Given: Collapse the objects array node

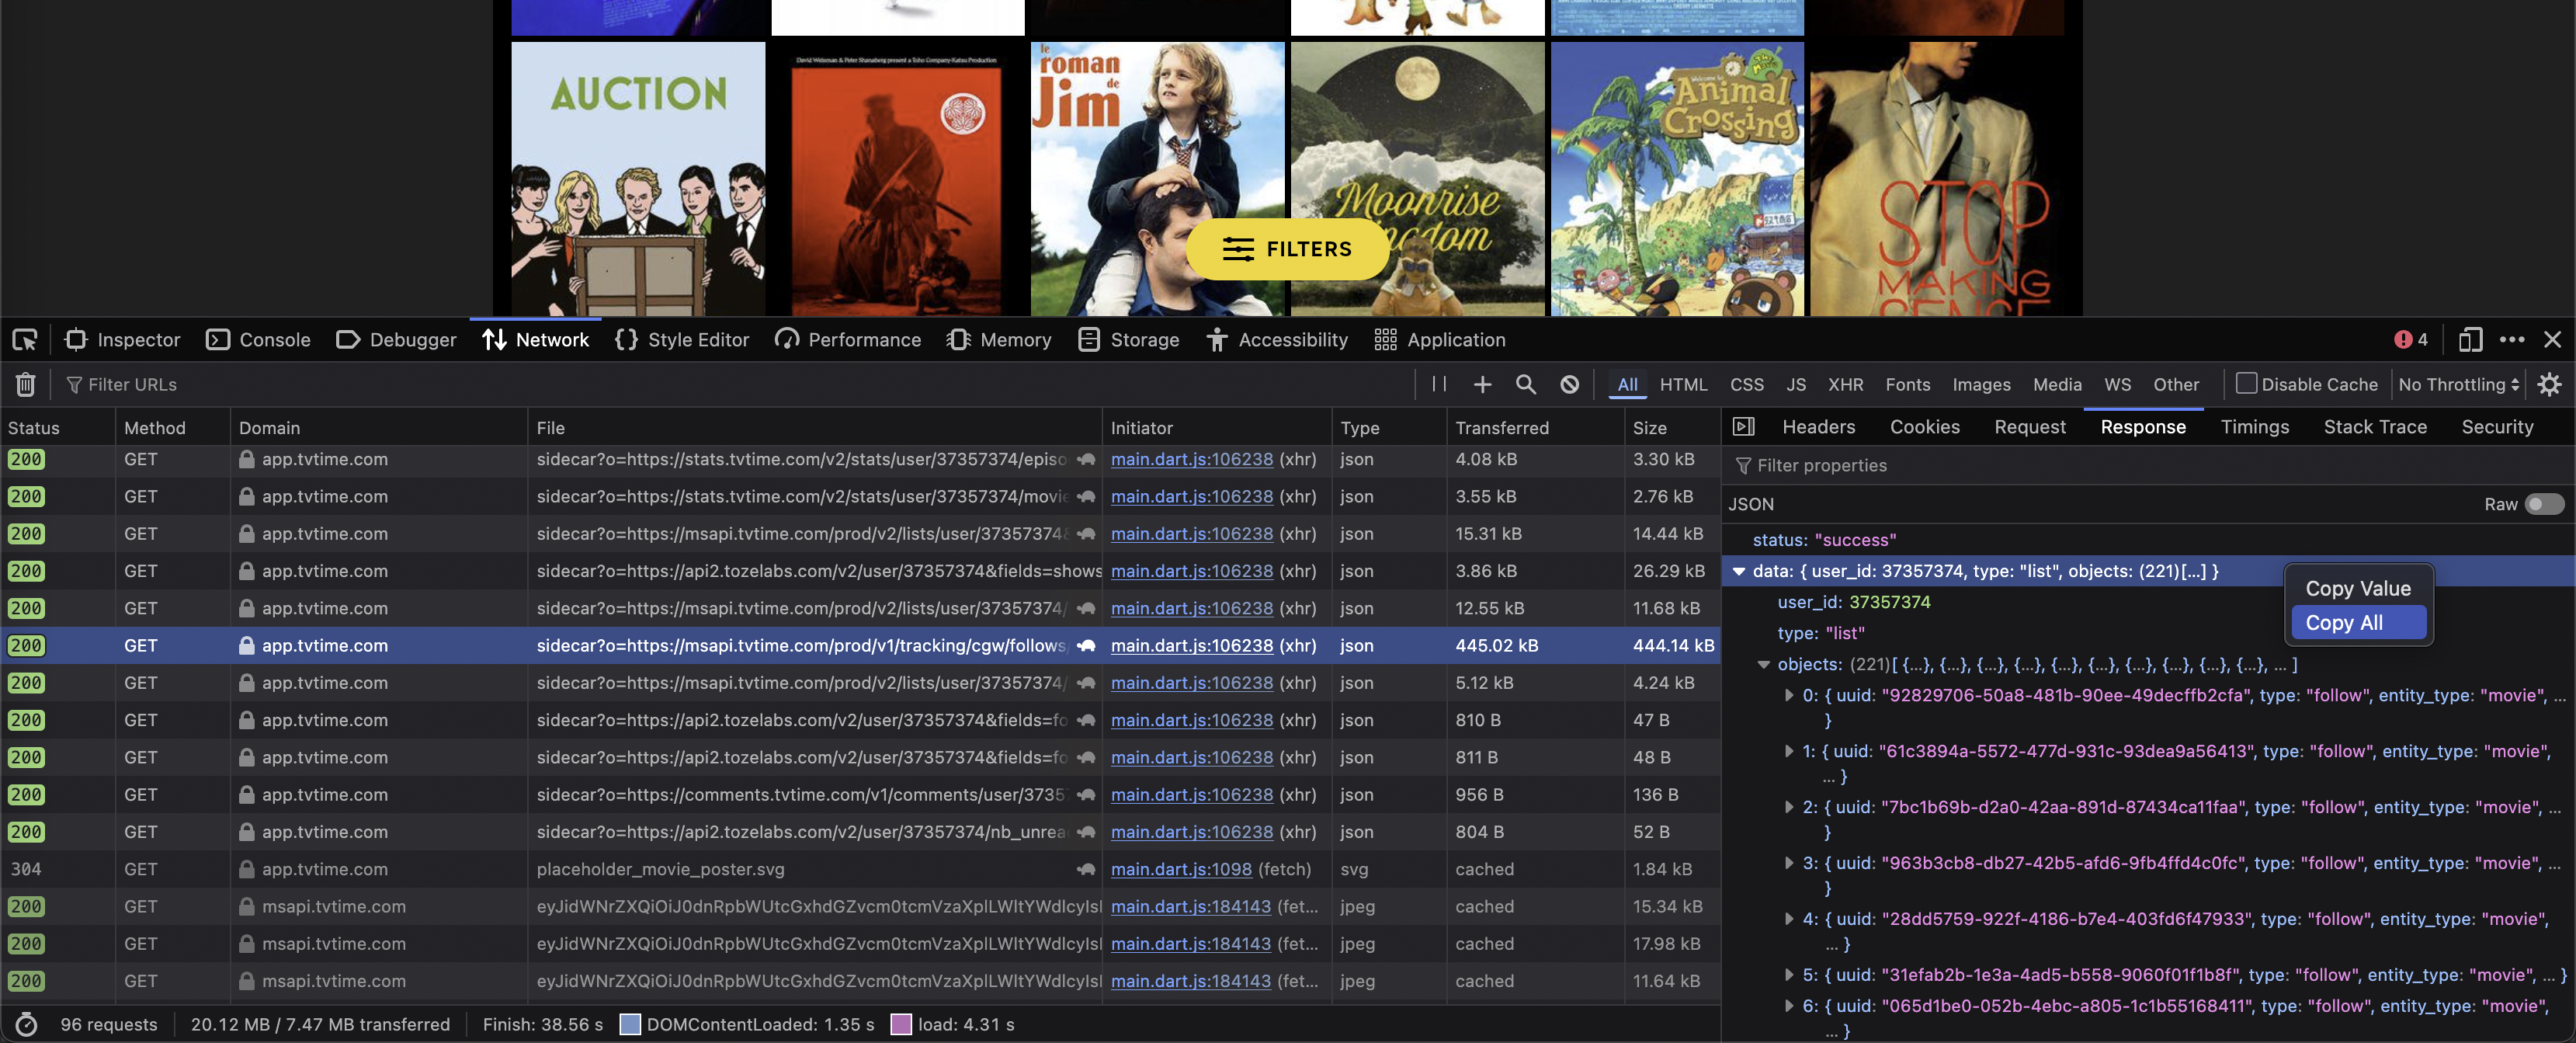Looking at the screenshot, I should [1764, 664].
